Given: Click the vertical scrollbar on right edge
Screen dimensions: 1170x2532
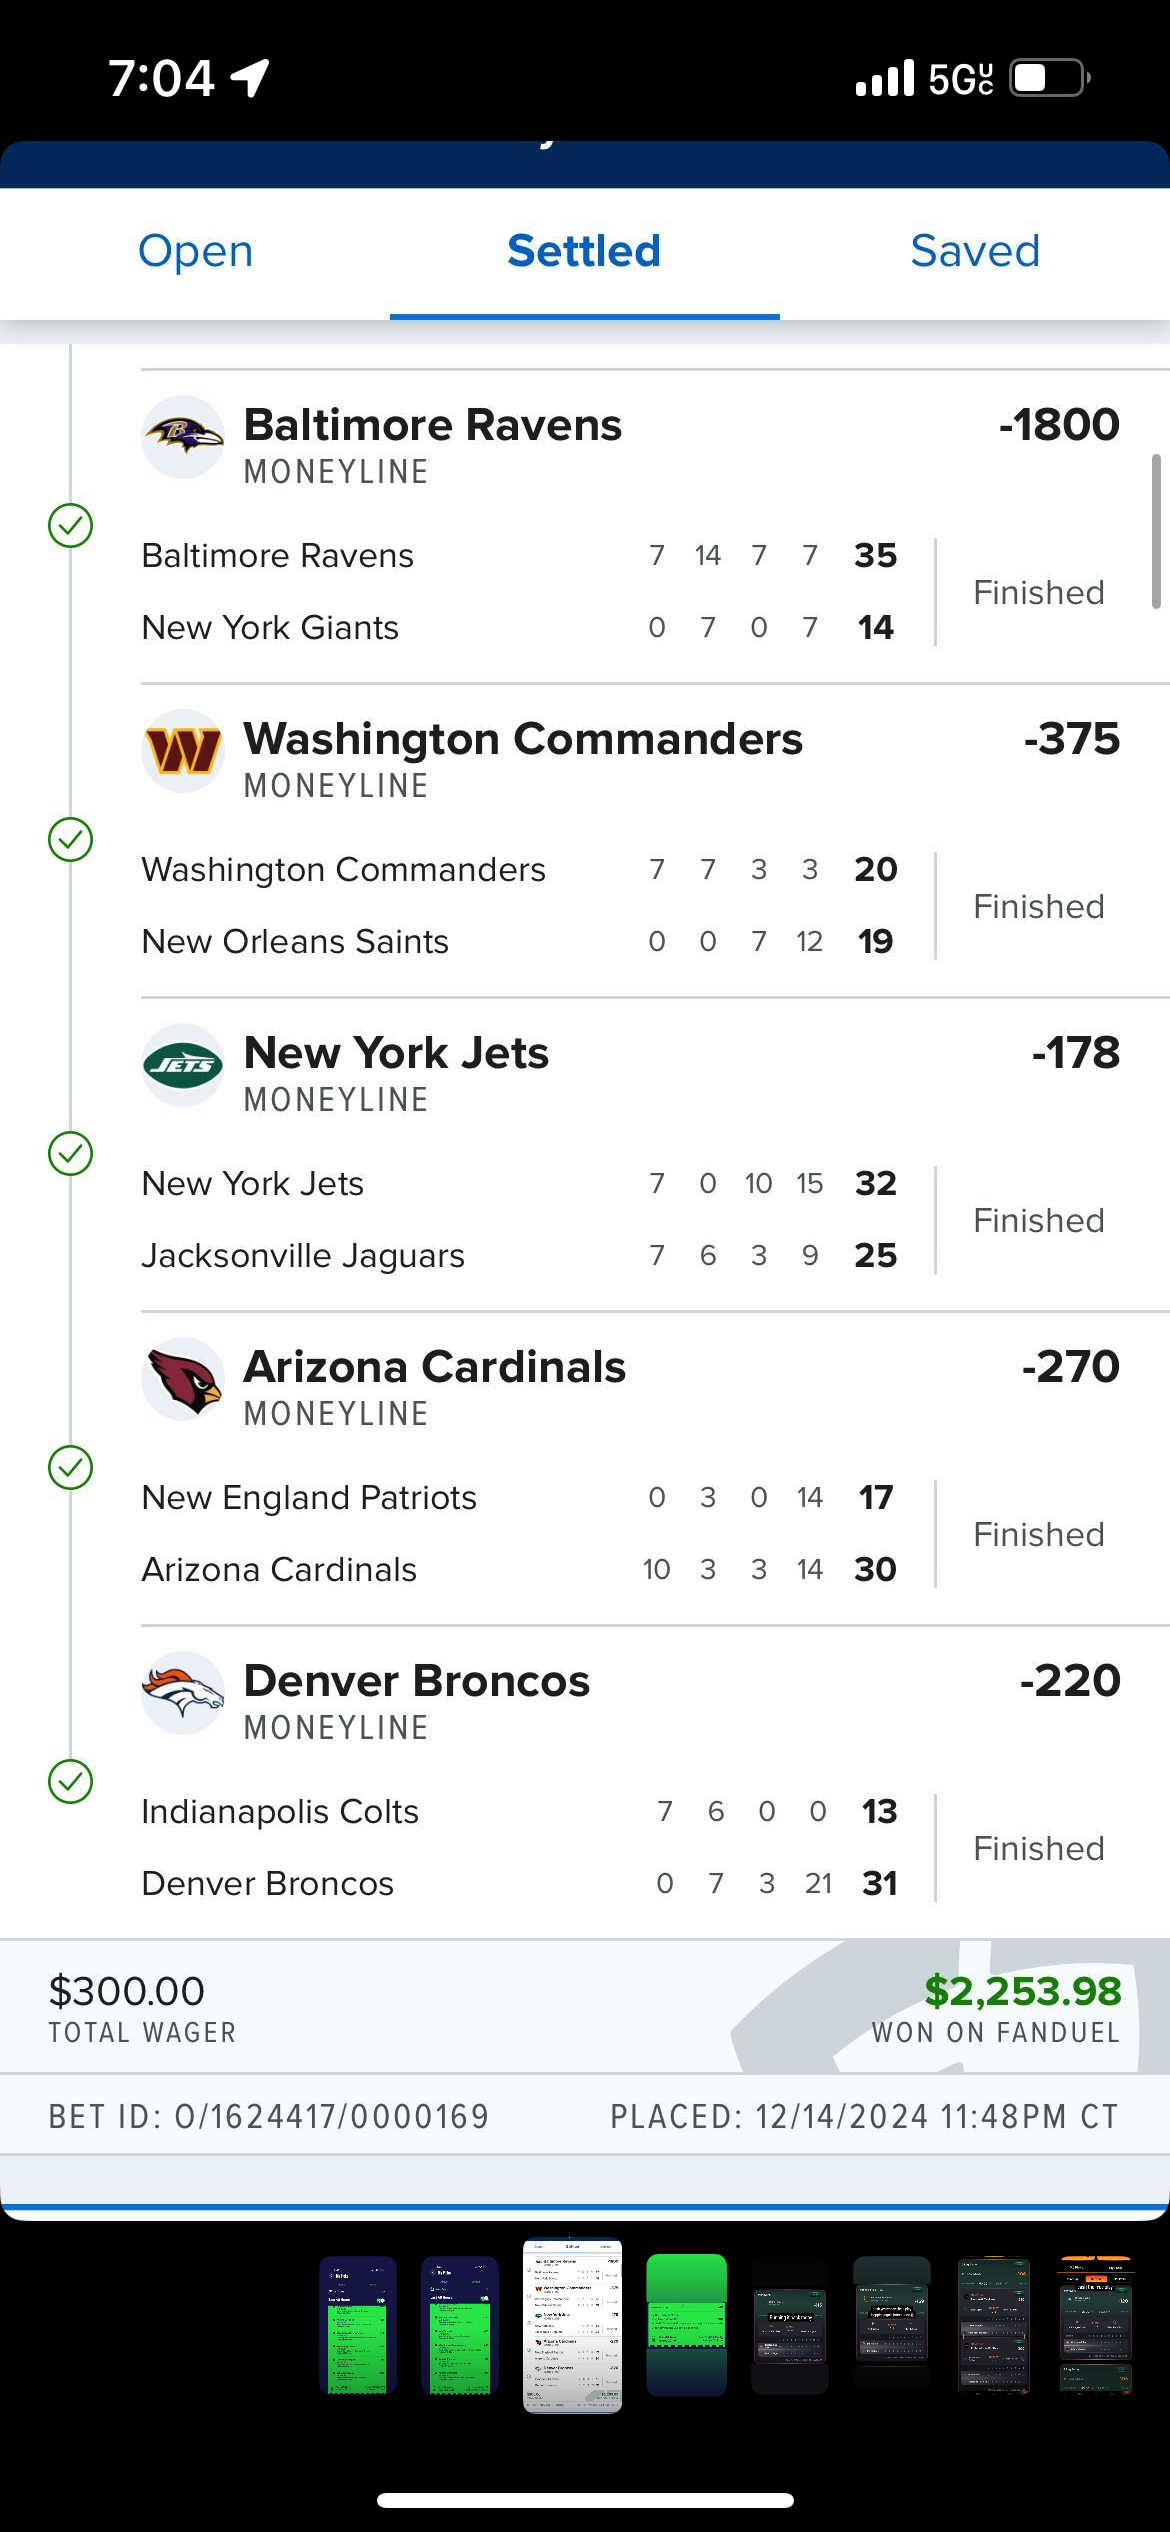Looking at the screenshot, I should tap(1156, 531).
